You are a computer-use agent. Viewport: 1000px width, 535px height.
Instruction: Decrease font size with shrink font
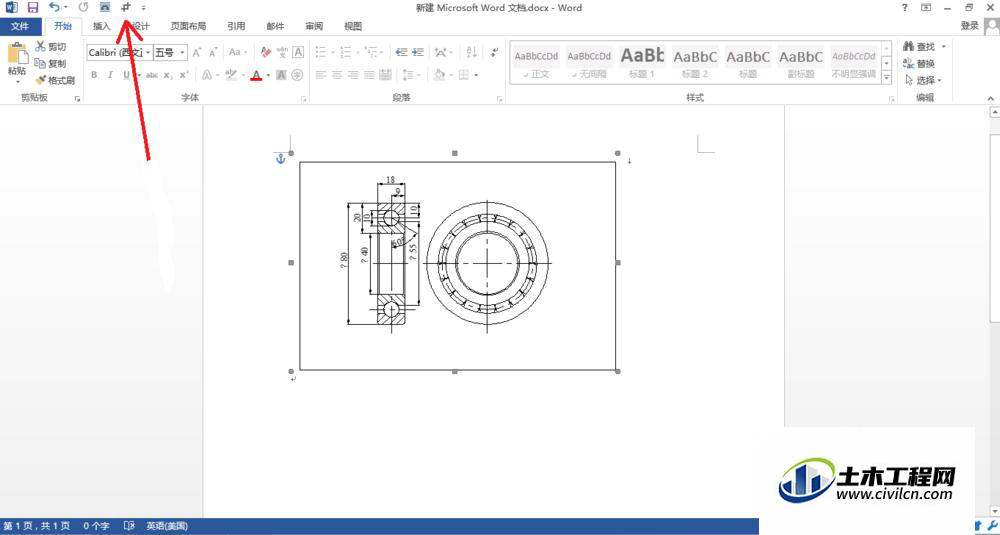pyautogui.click(x=213, y=52)
